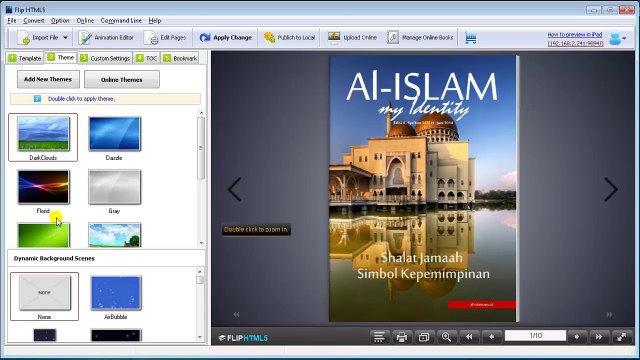This screenshot has height=360, width=640.
Task: Expand the Import File dropdown arrow
Action: coord(65,38)
